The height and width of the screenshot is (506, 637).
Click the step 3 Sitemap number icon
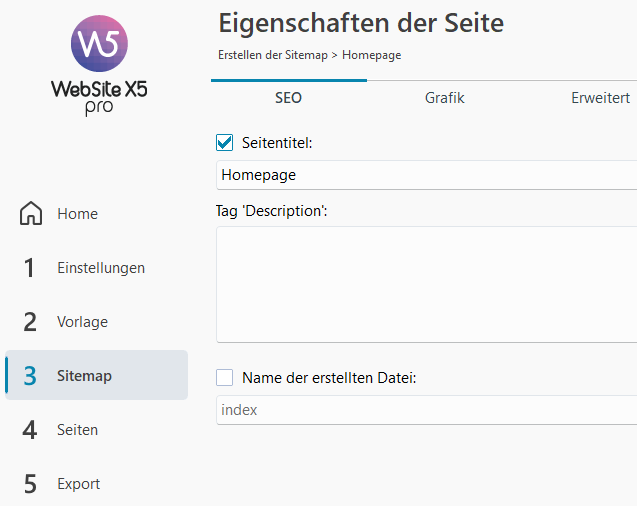(x=30, y=376)
